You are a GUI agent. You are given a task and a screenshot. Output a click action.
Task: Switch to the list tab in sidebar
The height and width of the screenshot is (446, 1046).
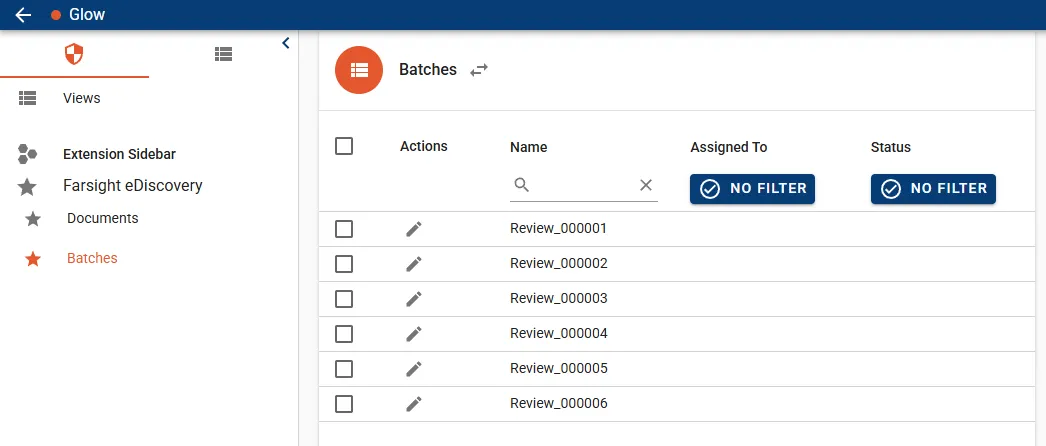[224, 54]
